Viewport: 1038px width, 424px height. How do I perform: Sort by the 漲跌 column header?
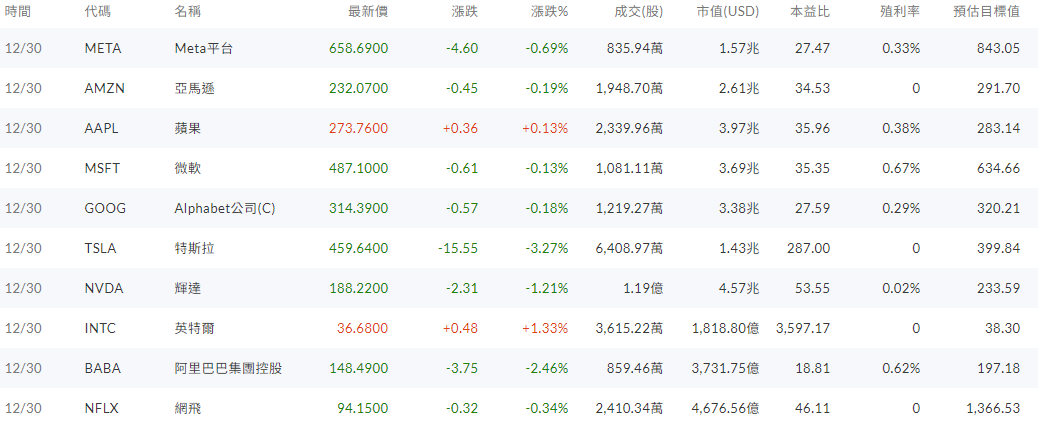pos(465,12)
